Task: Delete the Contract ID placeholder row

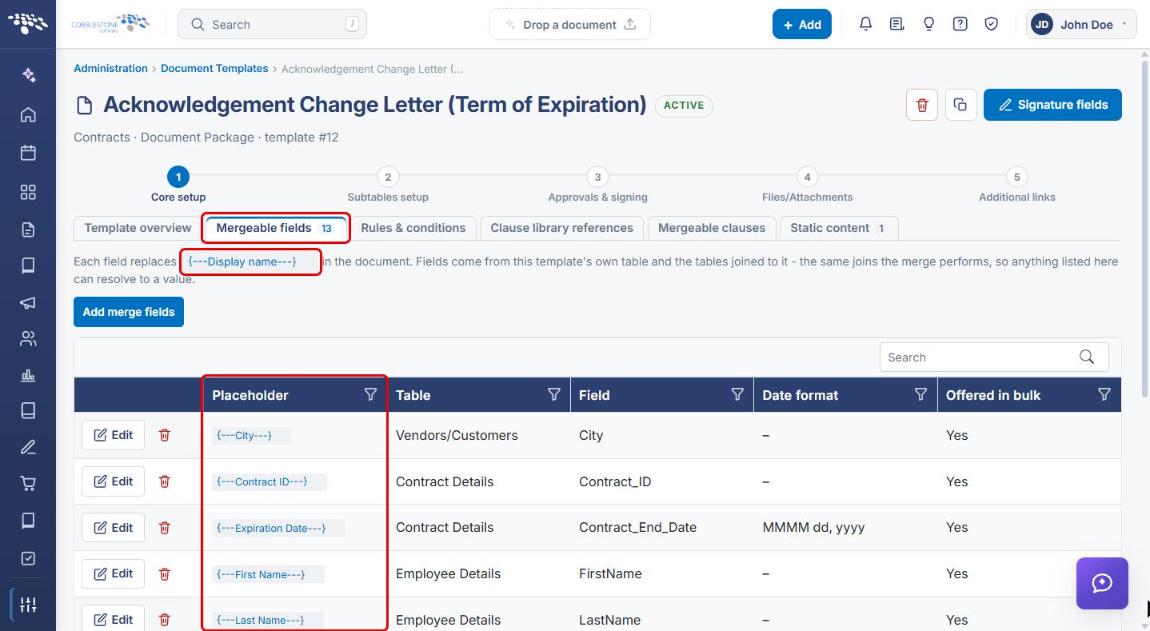Action: pos(164,481)
